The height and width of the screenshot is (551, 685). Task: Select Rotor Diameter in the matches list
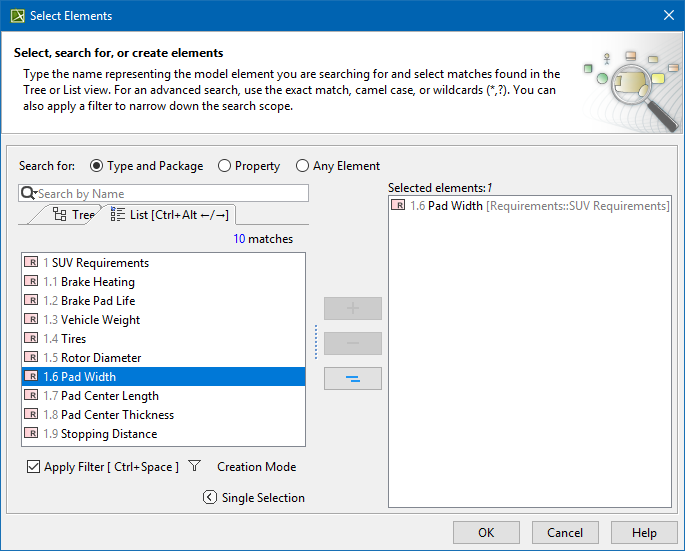pyautogui.click(x=100, y=358)
